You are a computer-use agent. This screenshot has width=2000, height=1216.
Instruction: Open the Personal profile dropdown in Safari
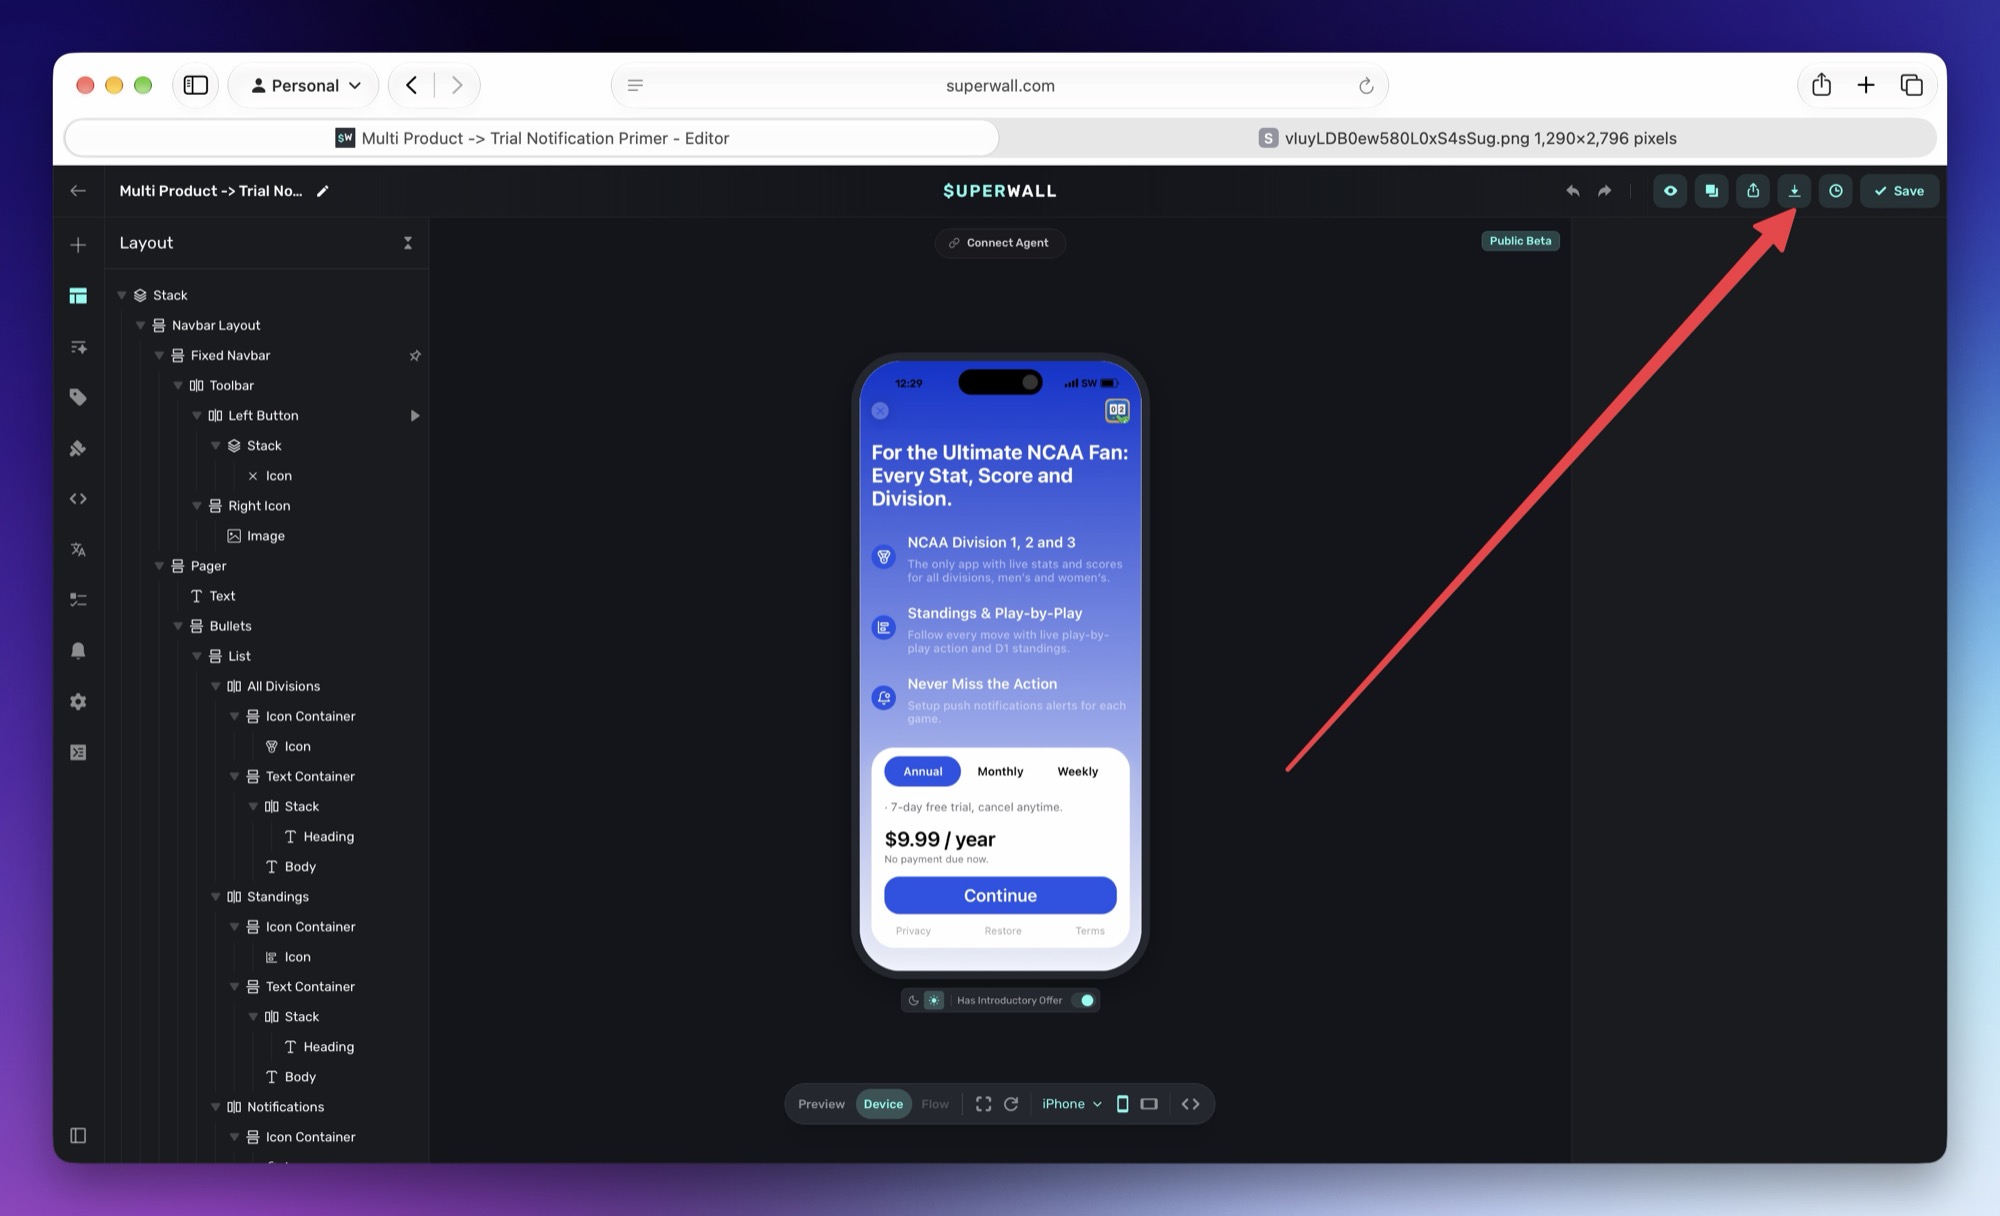click(x=305, y=85)
